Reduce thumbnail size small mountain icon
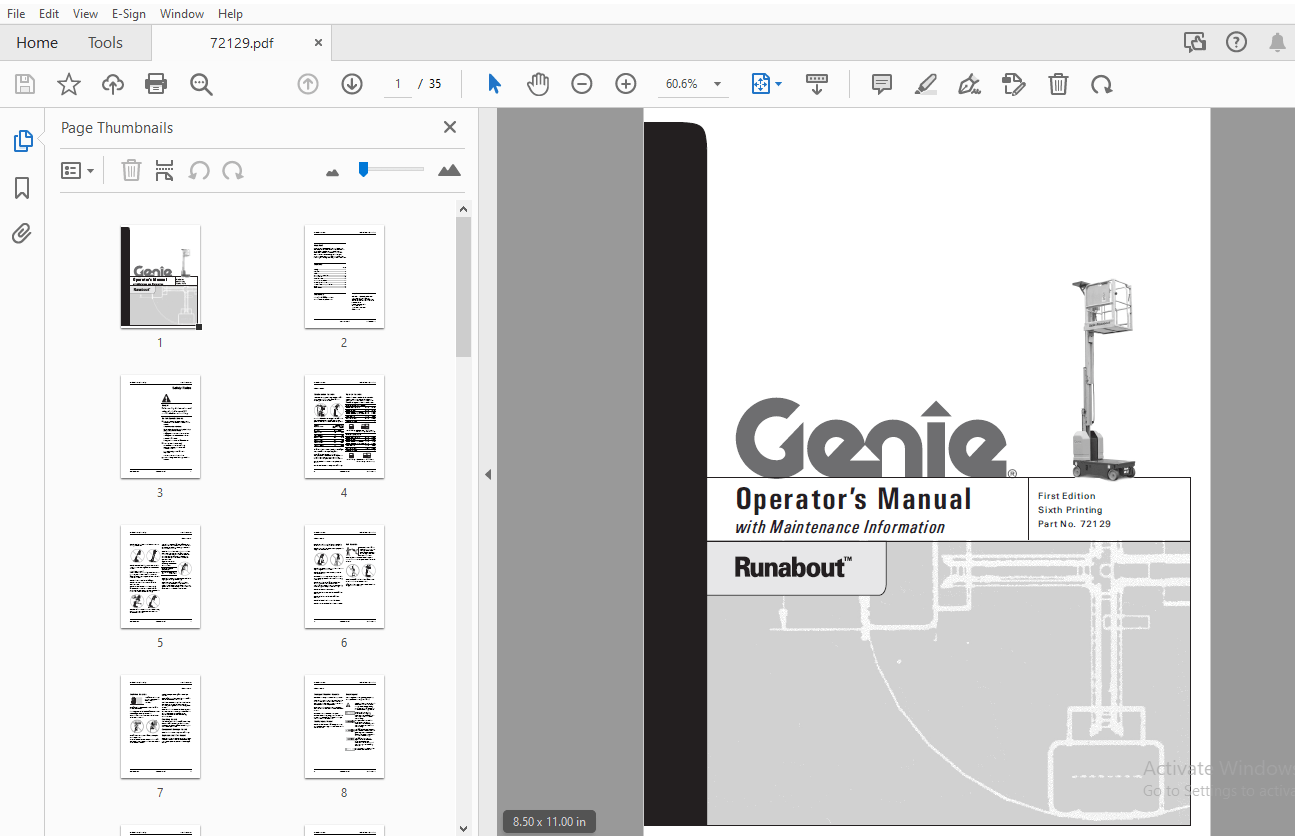Image resolution: width=1295 pixels, height=836 pixels. [x=333, y=172]
